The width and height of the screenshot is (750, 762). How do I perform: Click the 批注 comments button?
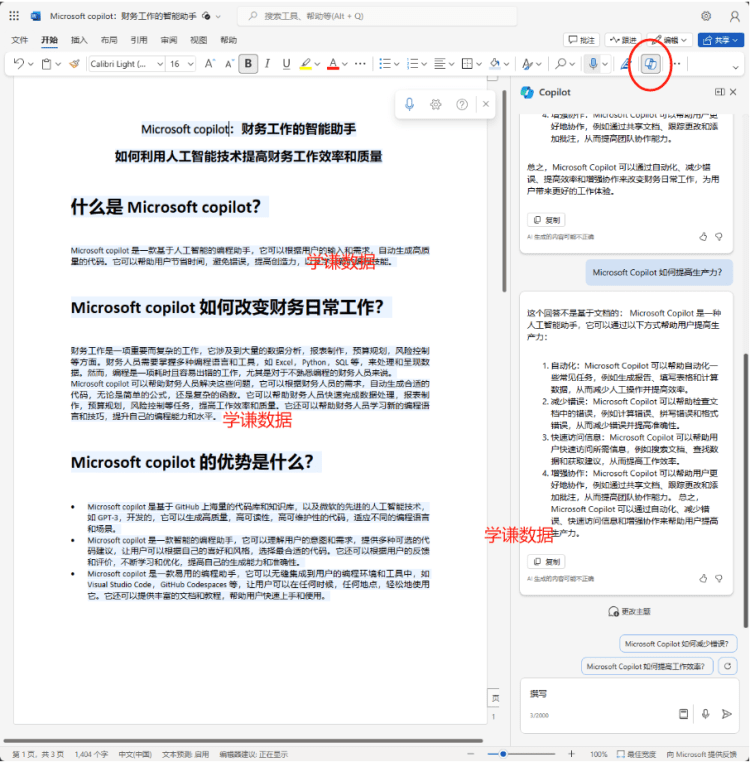coord(581,40)
